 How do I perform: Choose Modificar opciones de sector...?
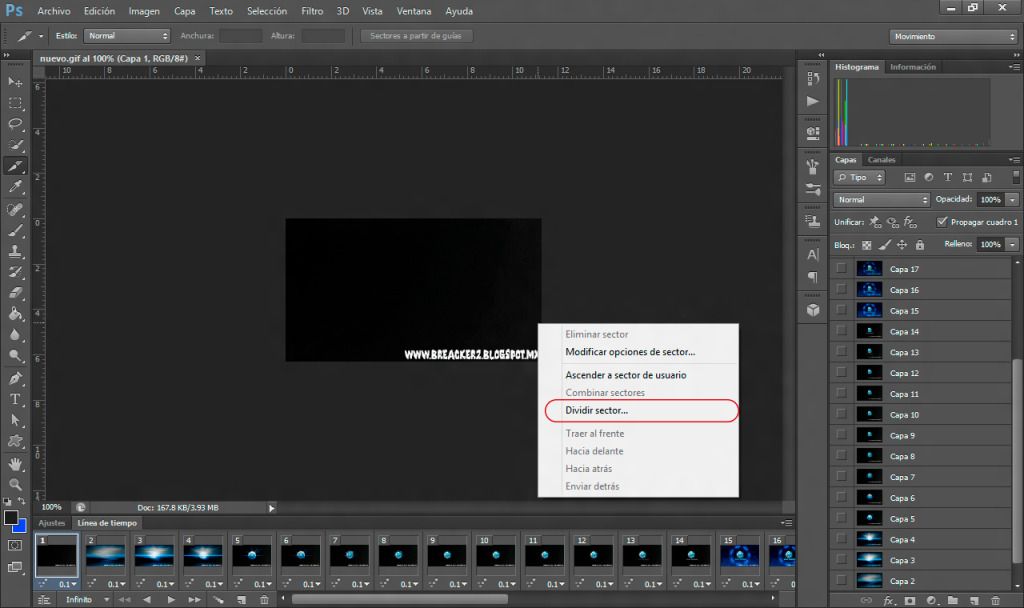[630, 351]
